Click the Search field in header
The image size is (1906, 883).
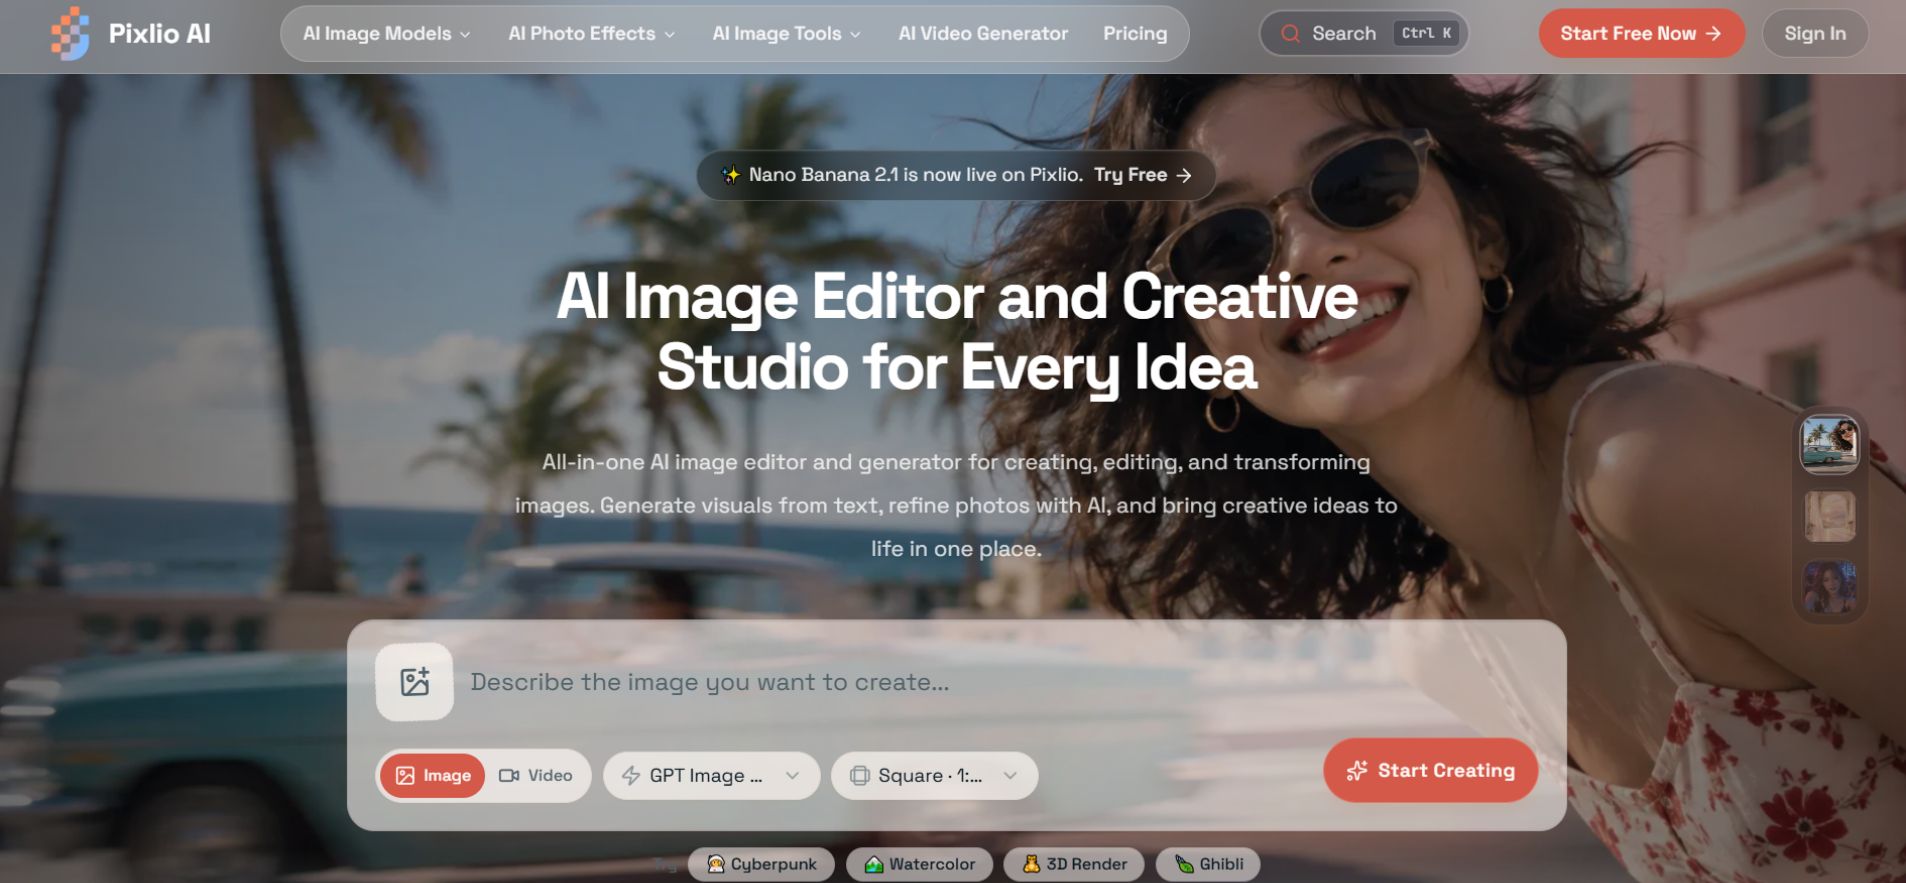pos(1364,33)
